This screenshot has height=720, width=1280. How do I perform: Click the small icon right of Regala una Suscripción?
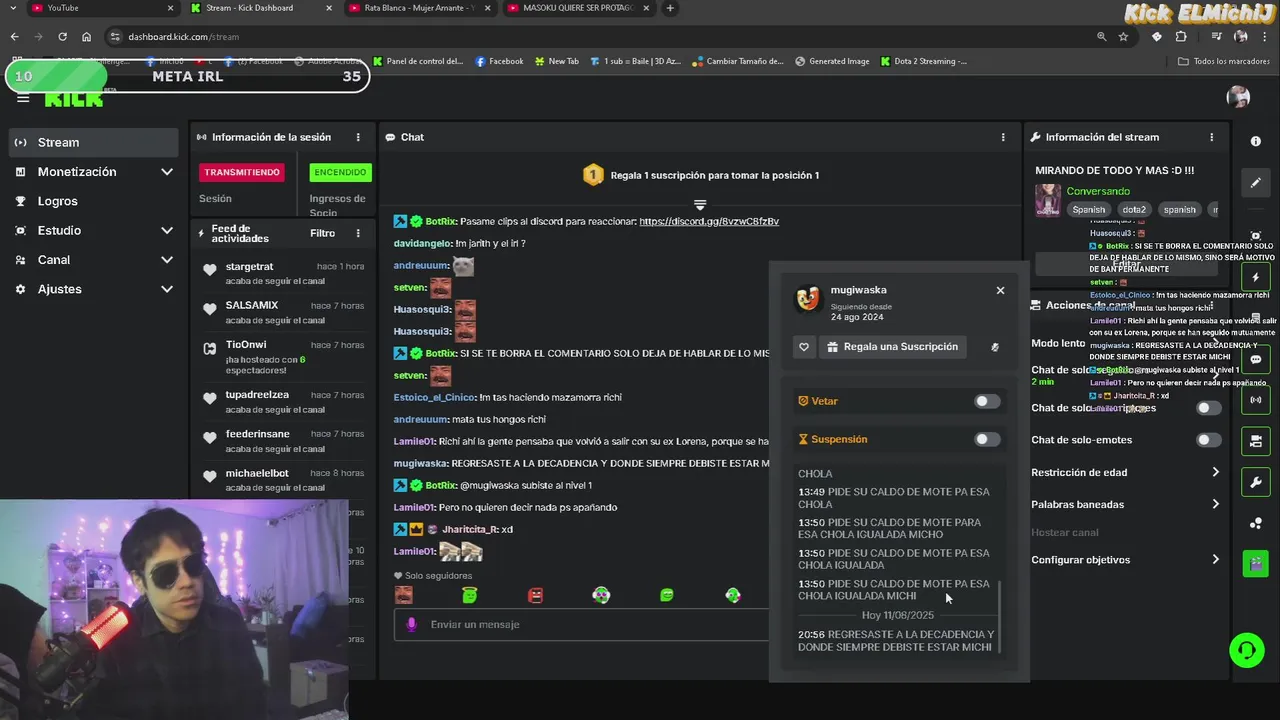pyautogui.click(x=995, y=347)
